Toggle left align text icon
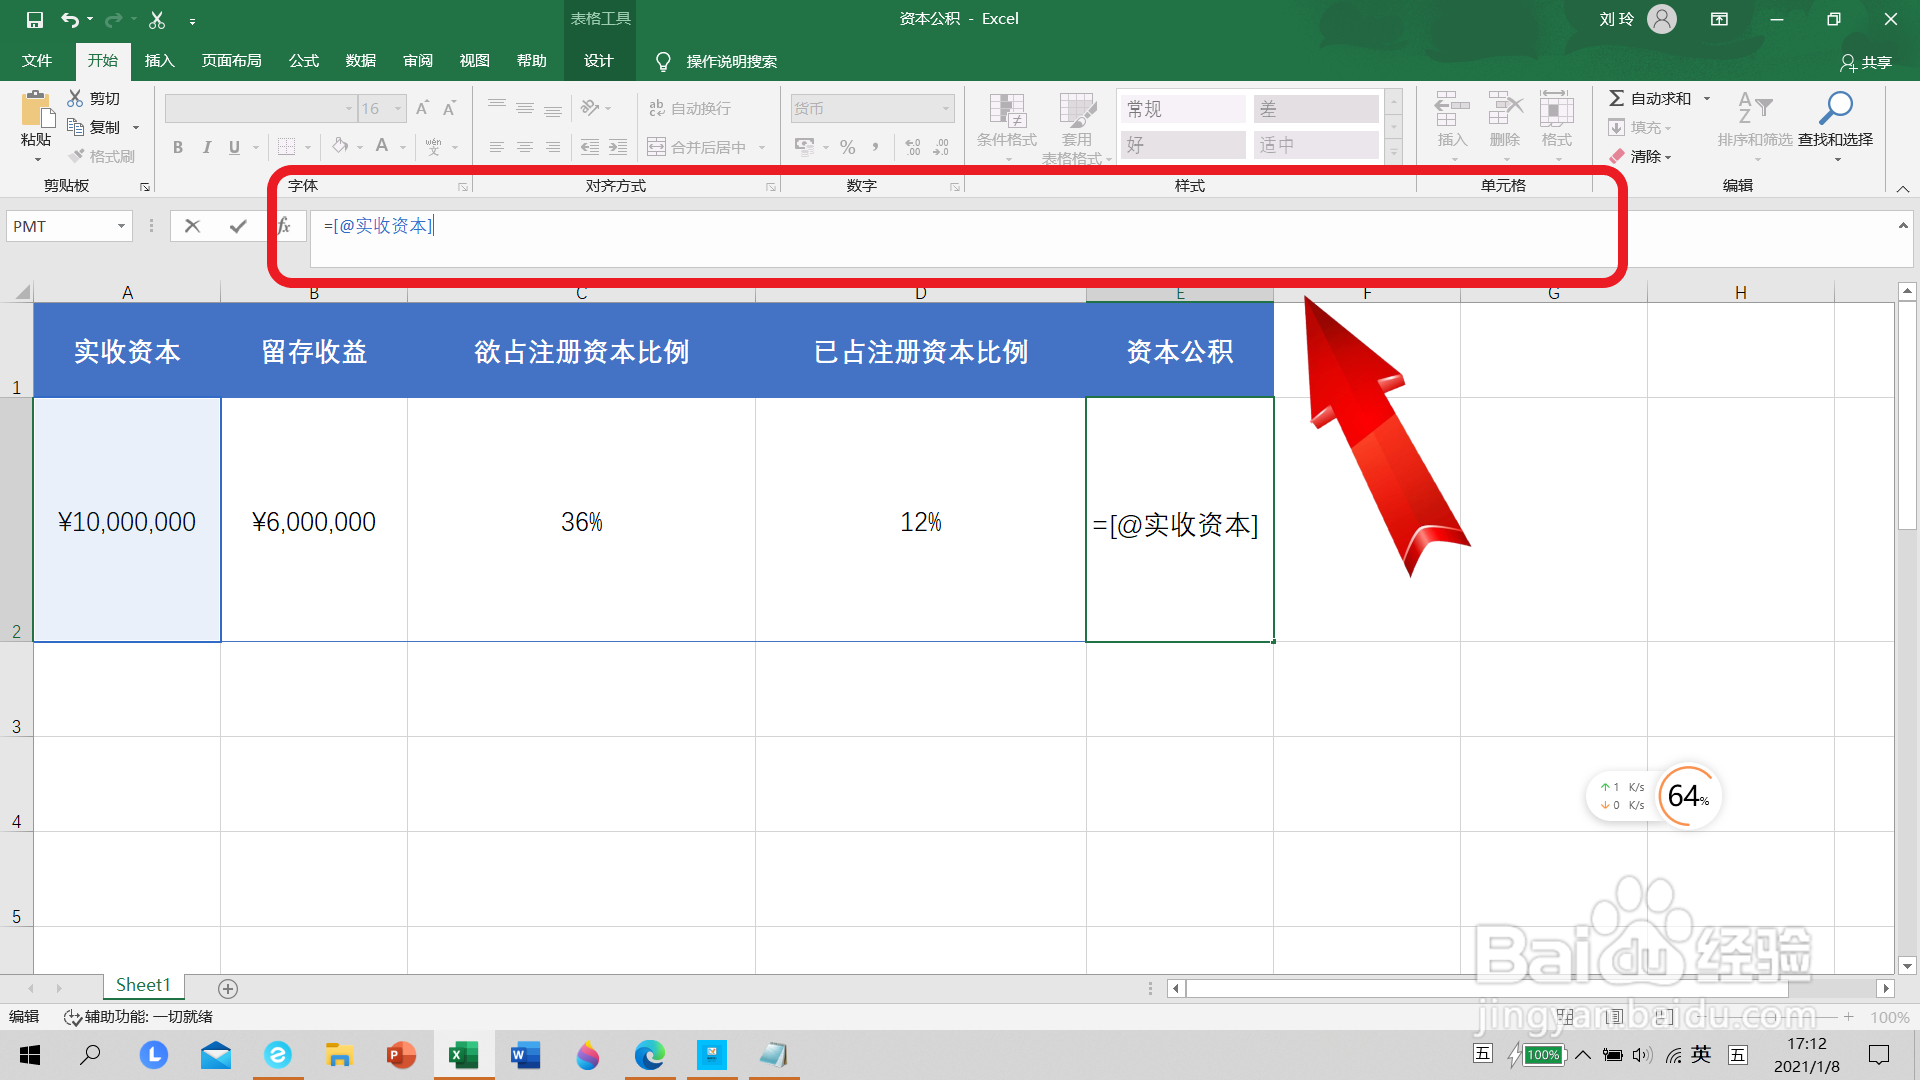 [x=496, y=147]
